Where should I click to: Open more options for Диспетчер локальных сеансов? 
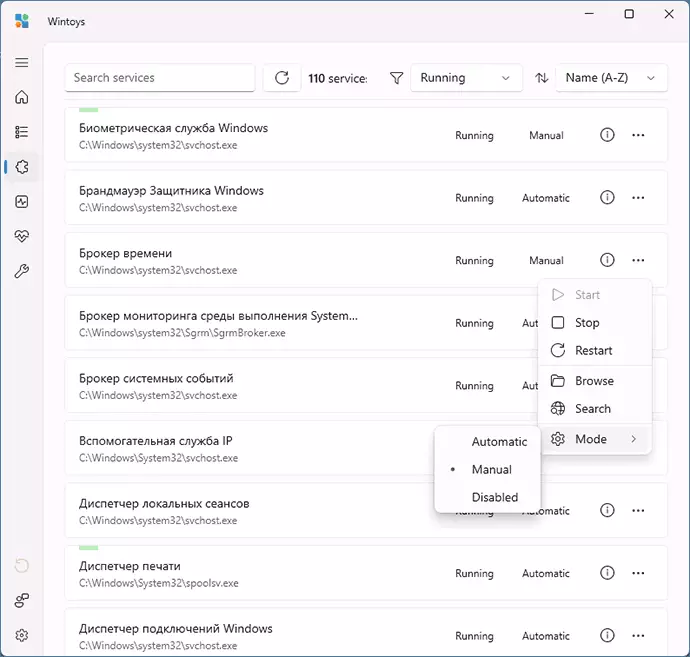tap(638, 510)
